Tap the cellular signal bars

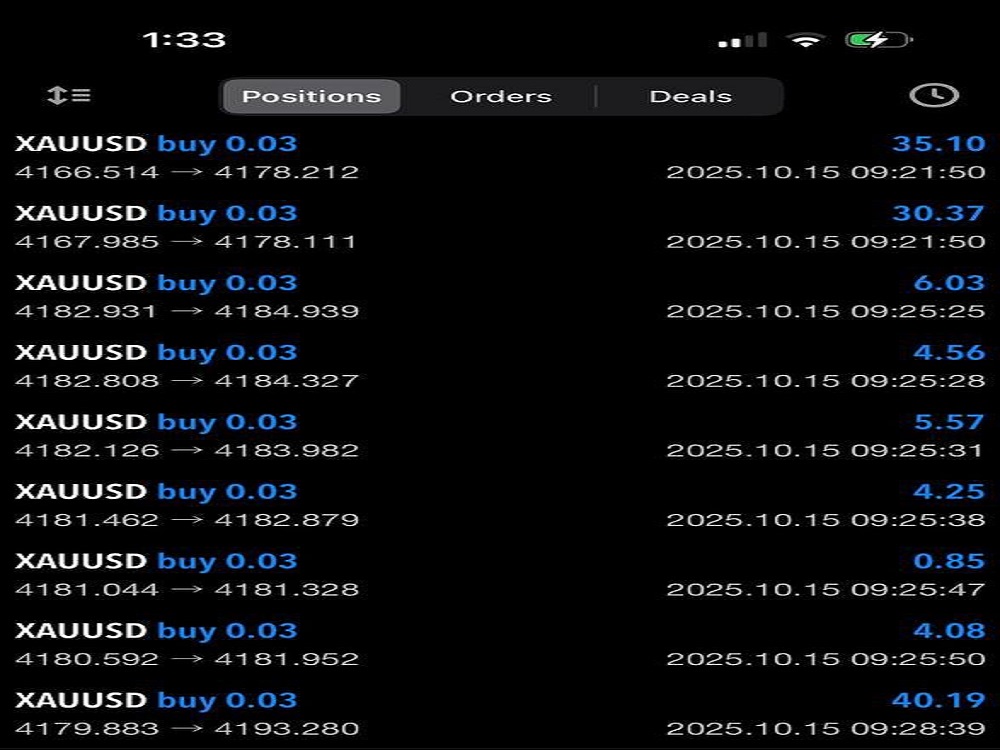point(742,40)
